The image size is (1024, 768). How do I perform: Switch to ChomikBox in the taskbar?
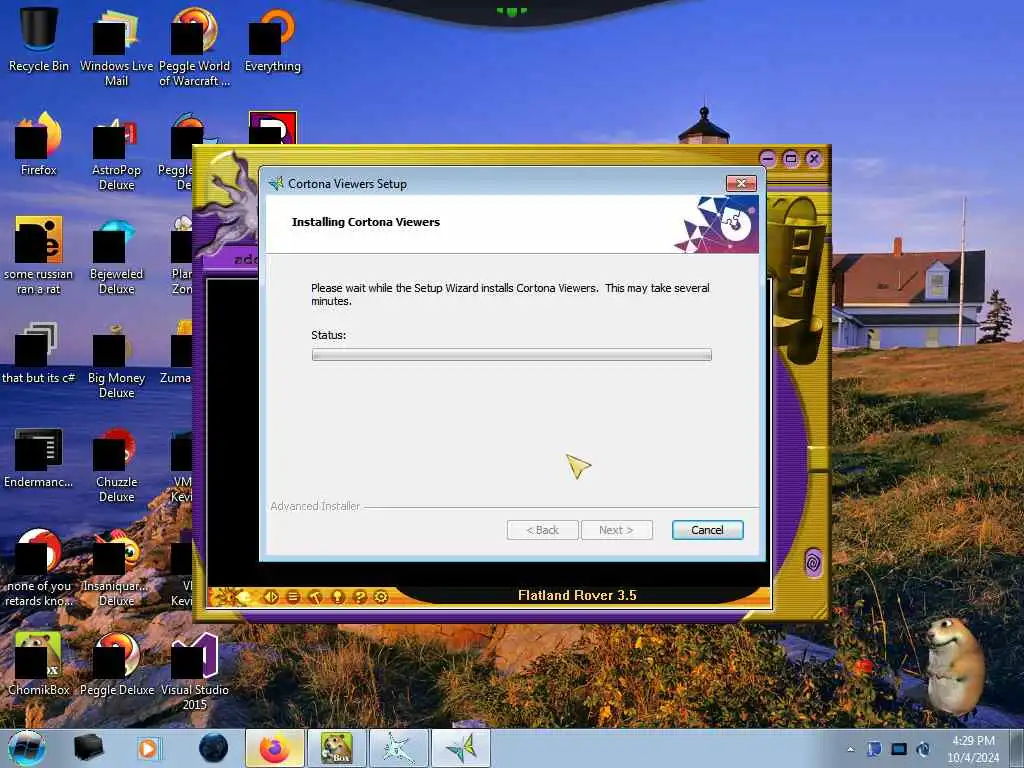pos(336,748)
